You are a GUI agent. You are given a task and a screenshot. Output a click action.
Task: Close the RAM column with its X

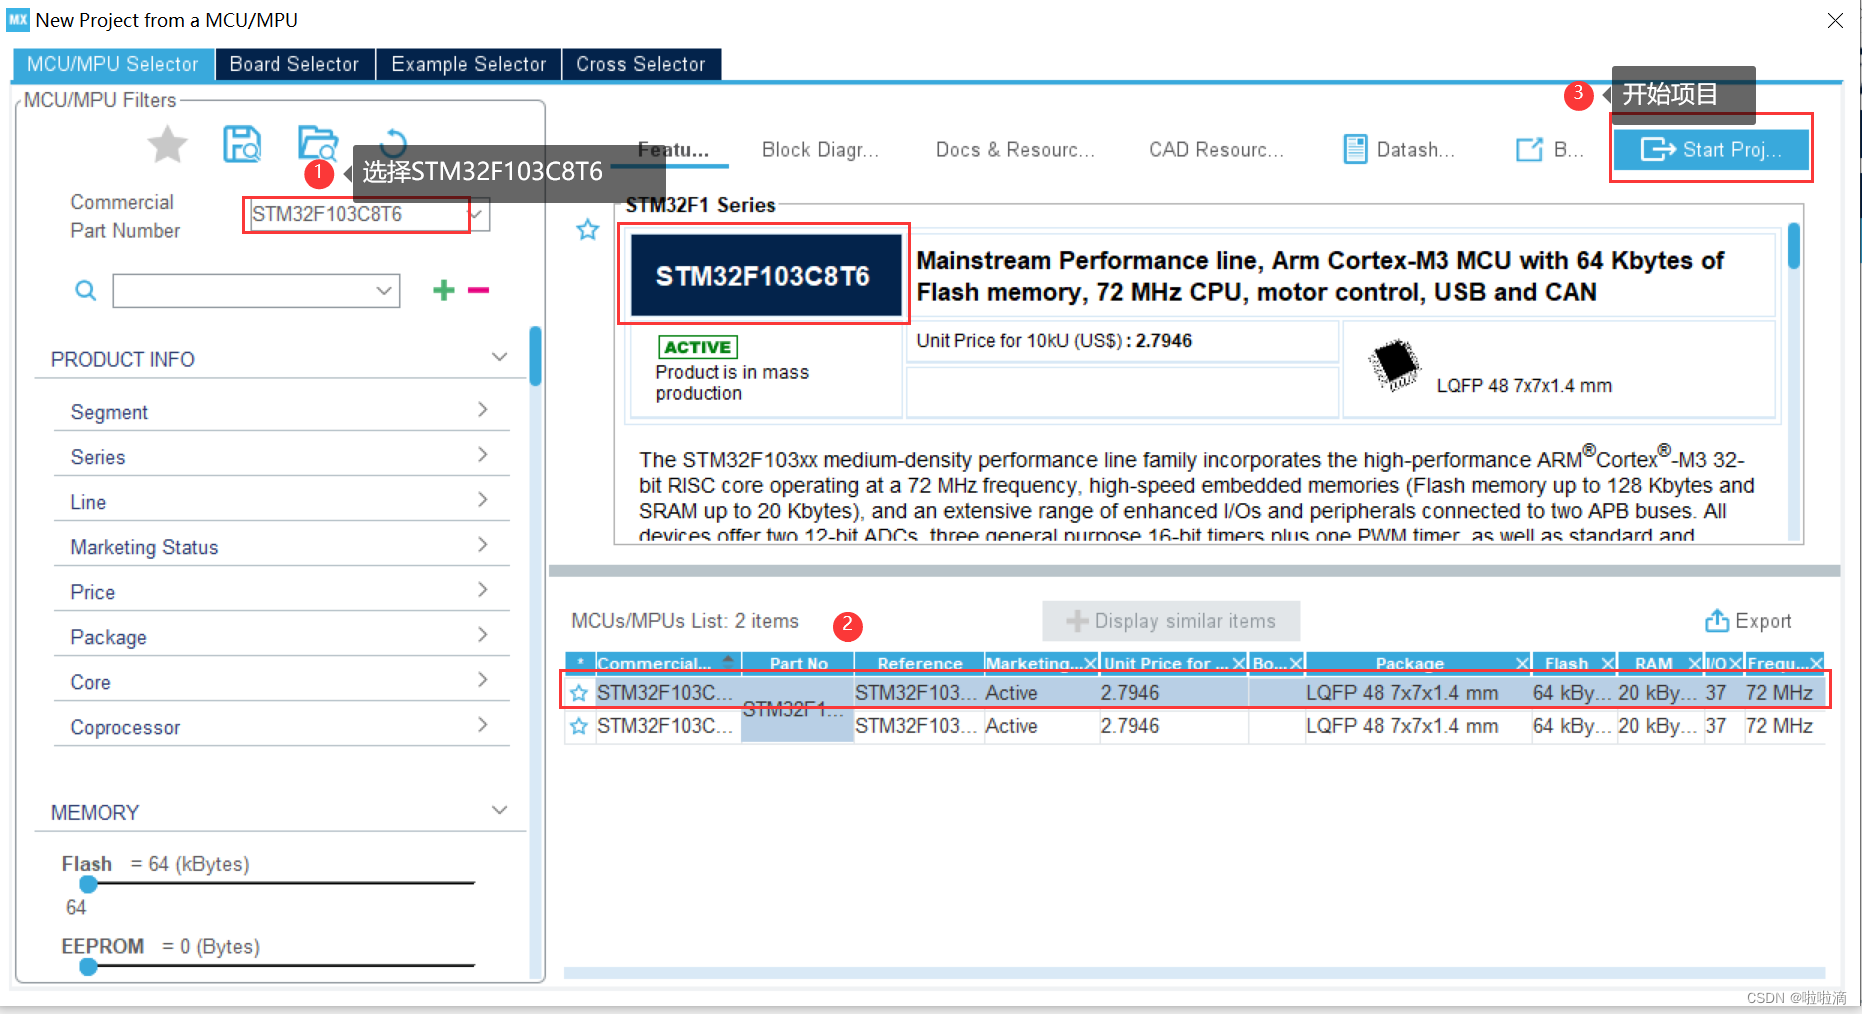pos(1695,663)
